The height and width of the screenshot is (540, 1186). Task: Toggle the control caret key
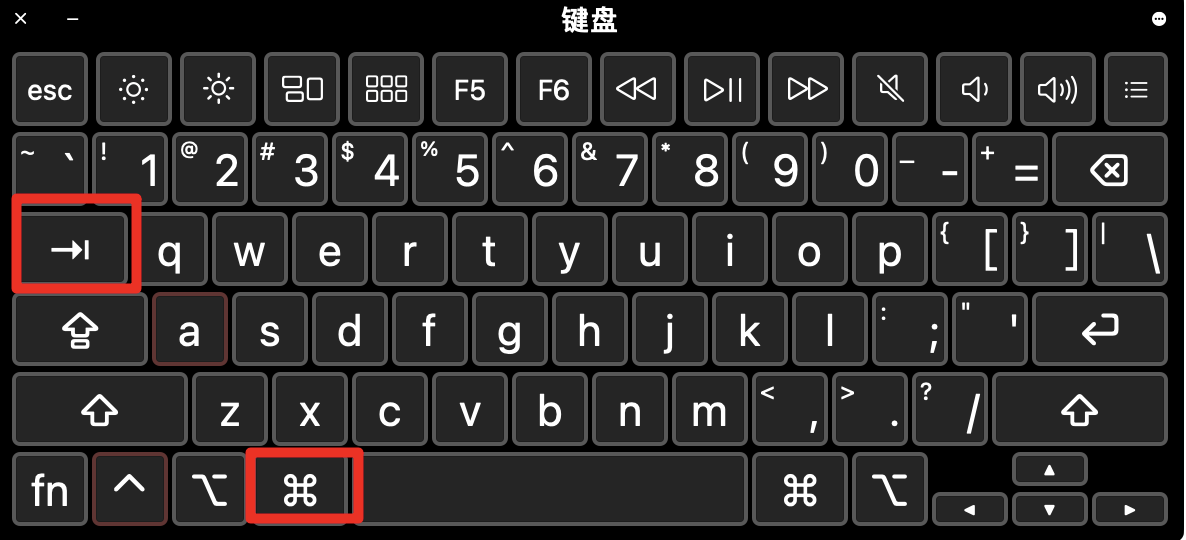tap(129, 489)
